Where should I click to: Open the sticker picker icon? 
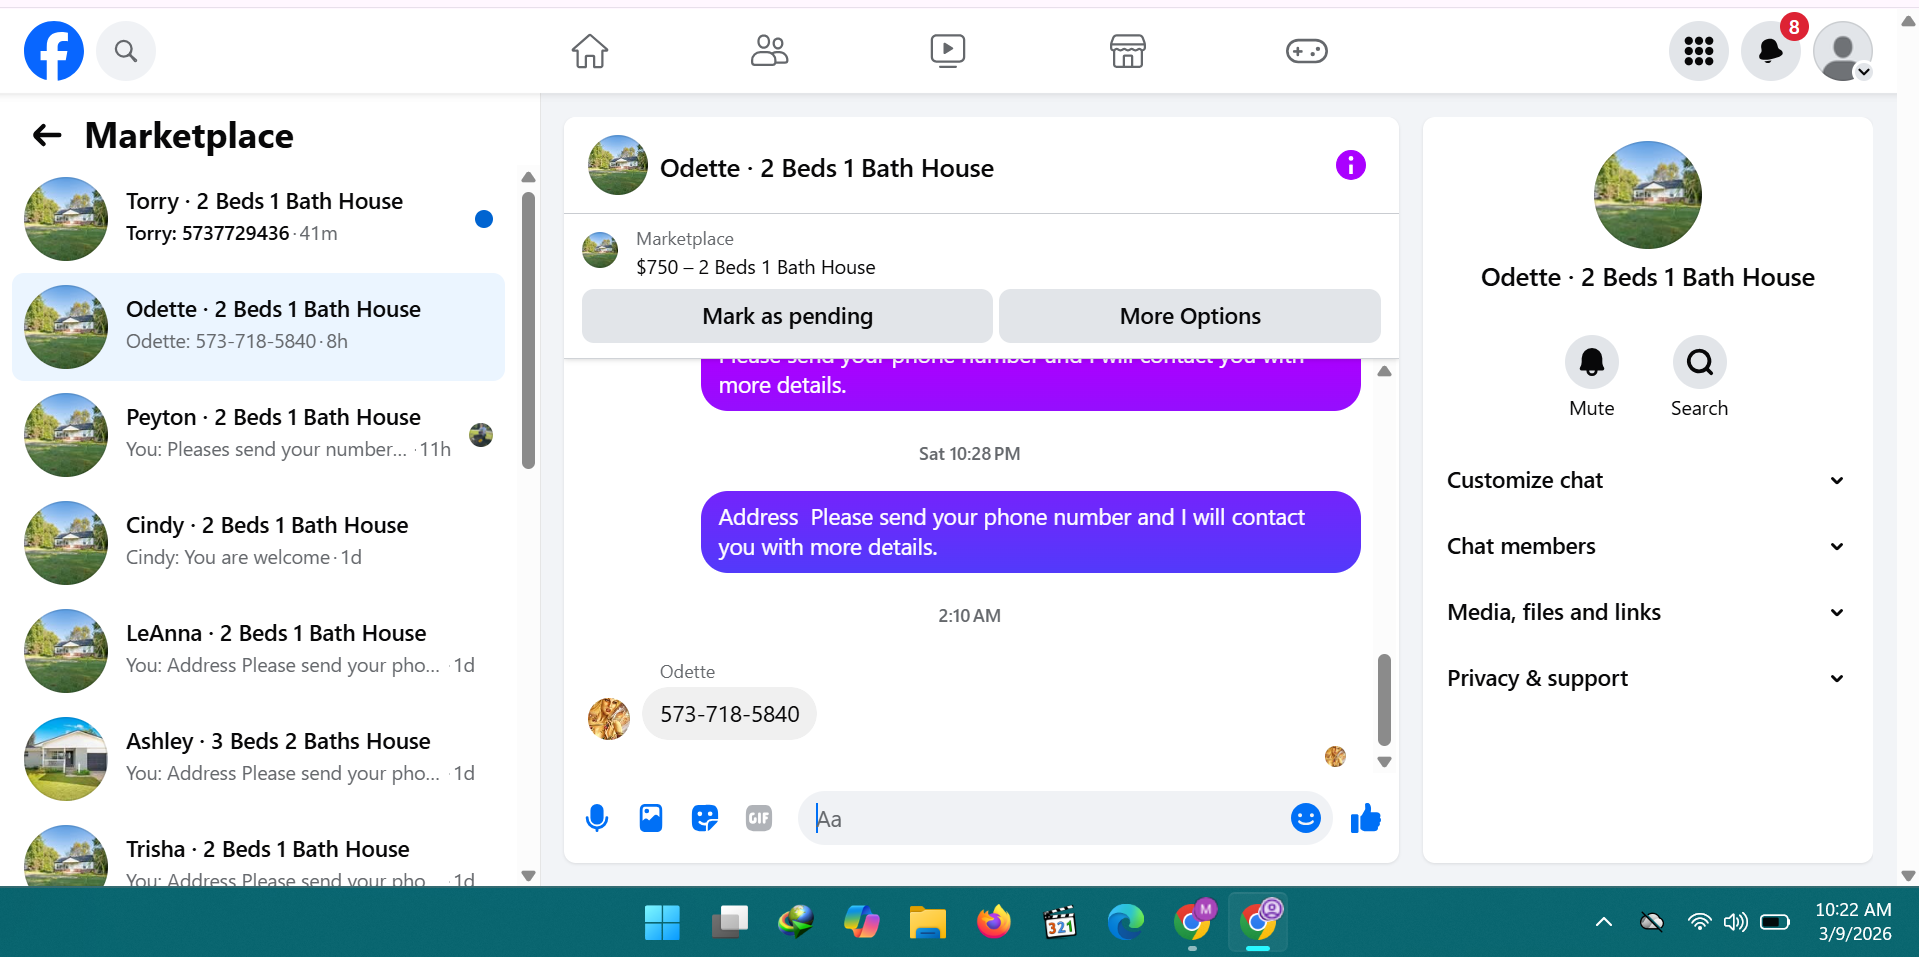[x=705, y=819]
